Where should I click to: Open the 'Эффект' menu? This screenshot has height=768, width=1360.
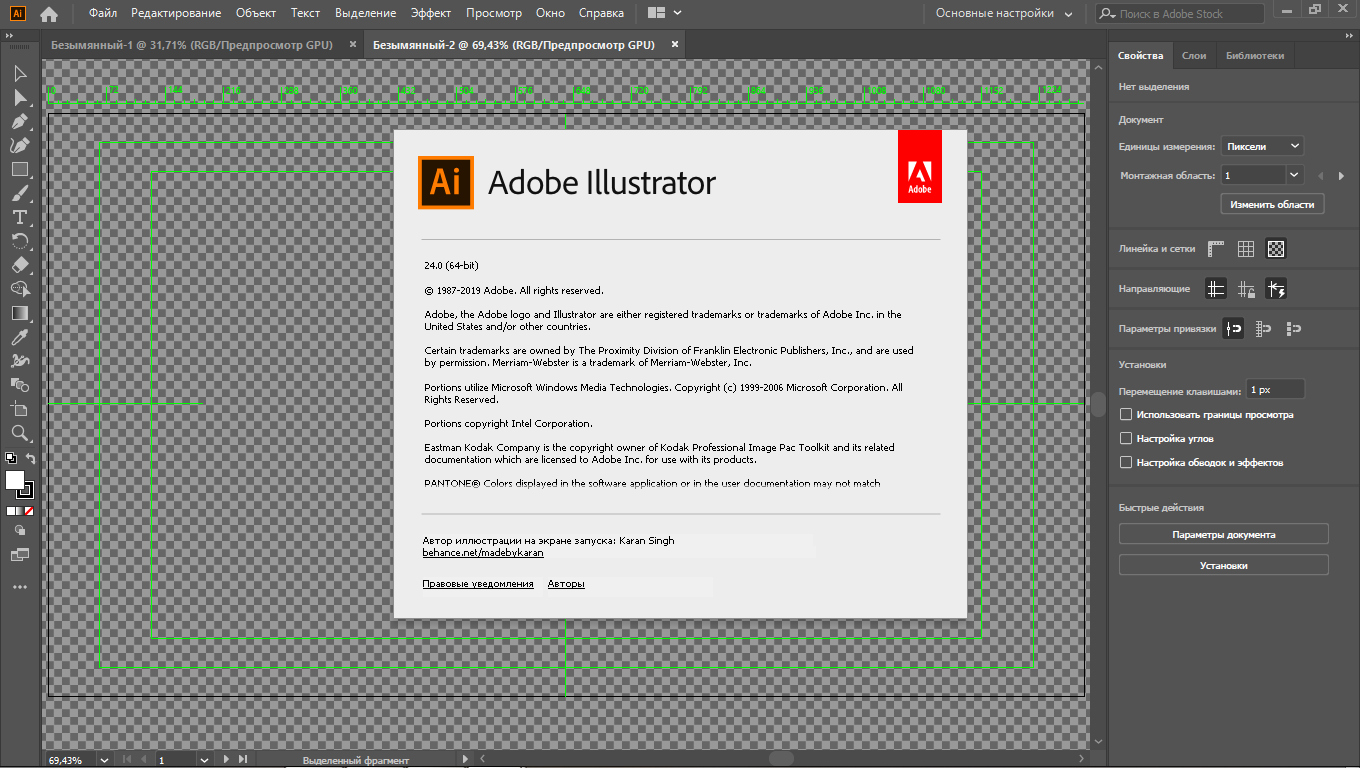[431, 13]
